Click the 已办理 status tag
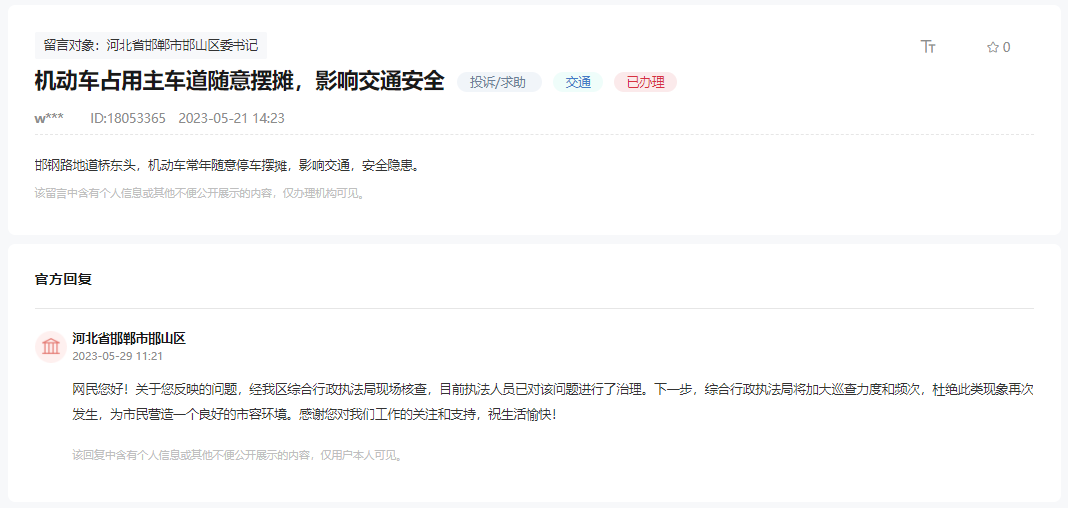 [645, 82]
